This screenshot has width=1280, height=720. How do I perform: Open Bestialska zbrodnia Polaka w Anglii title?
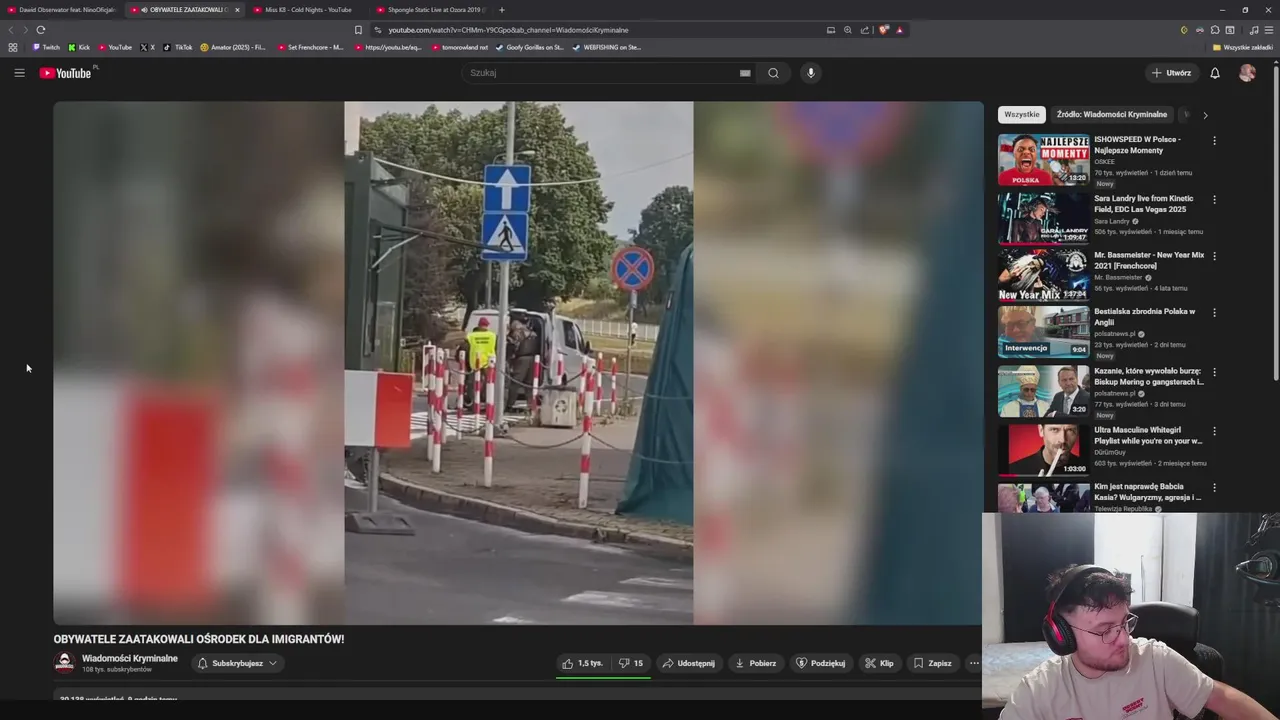pyautogui.click(x=1144, y=317)
